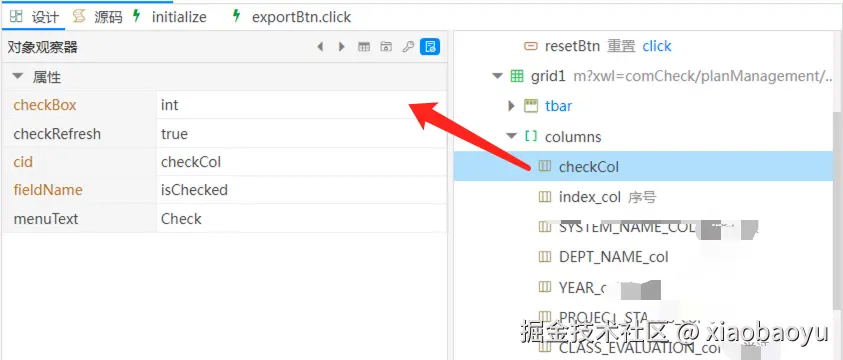
Task: Collapse the grid1 tree node
Action: coord(497,76)
